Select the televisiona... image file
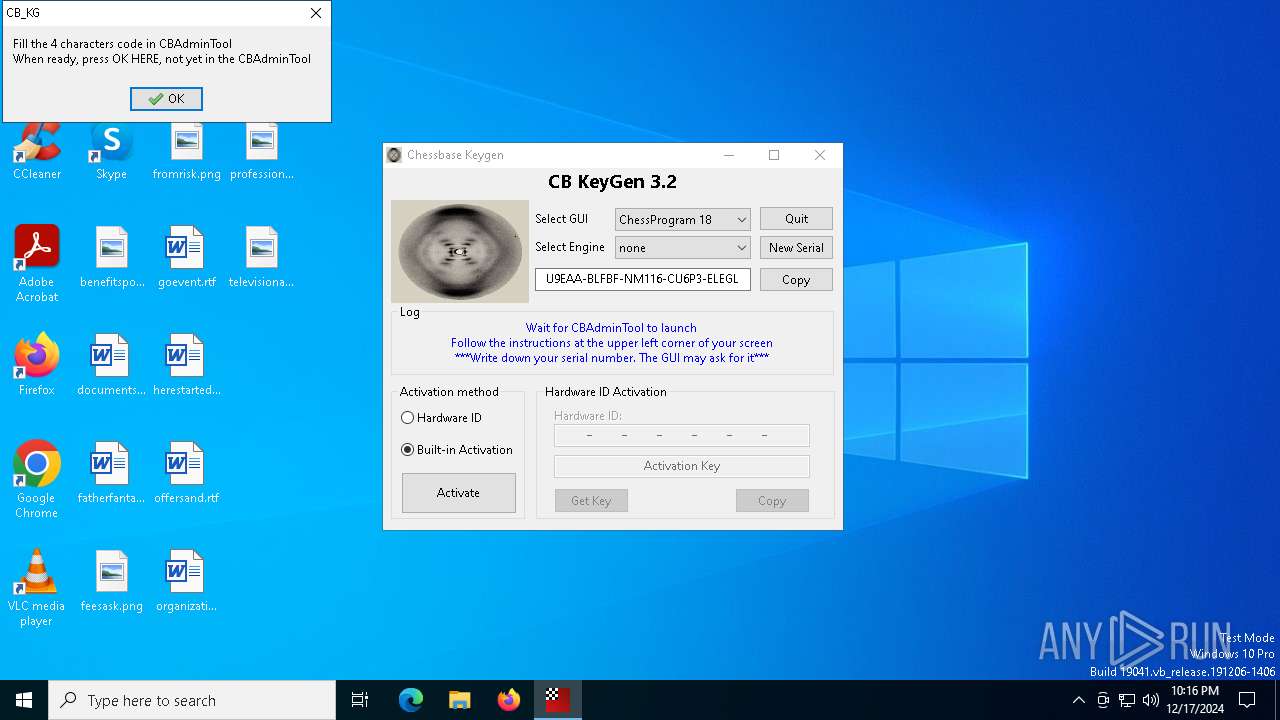This screenshot has height=720, width=1280. (x=261, y=258)
